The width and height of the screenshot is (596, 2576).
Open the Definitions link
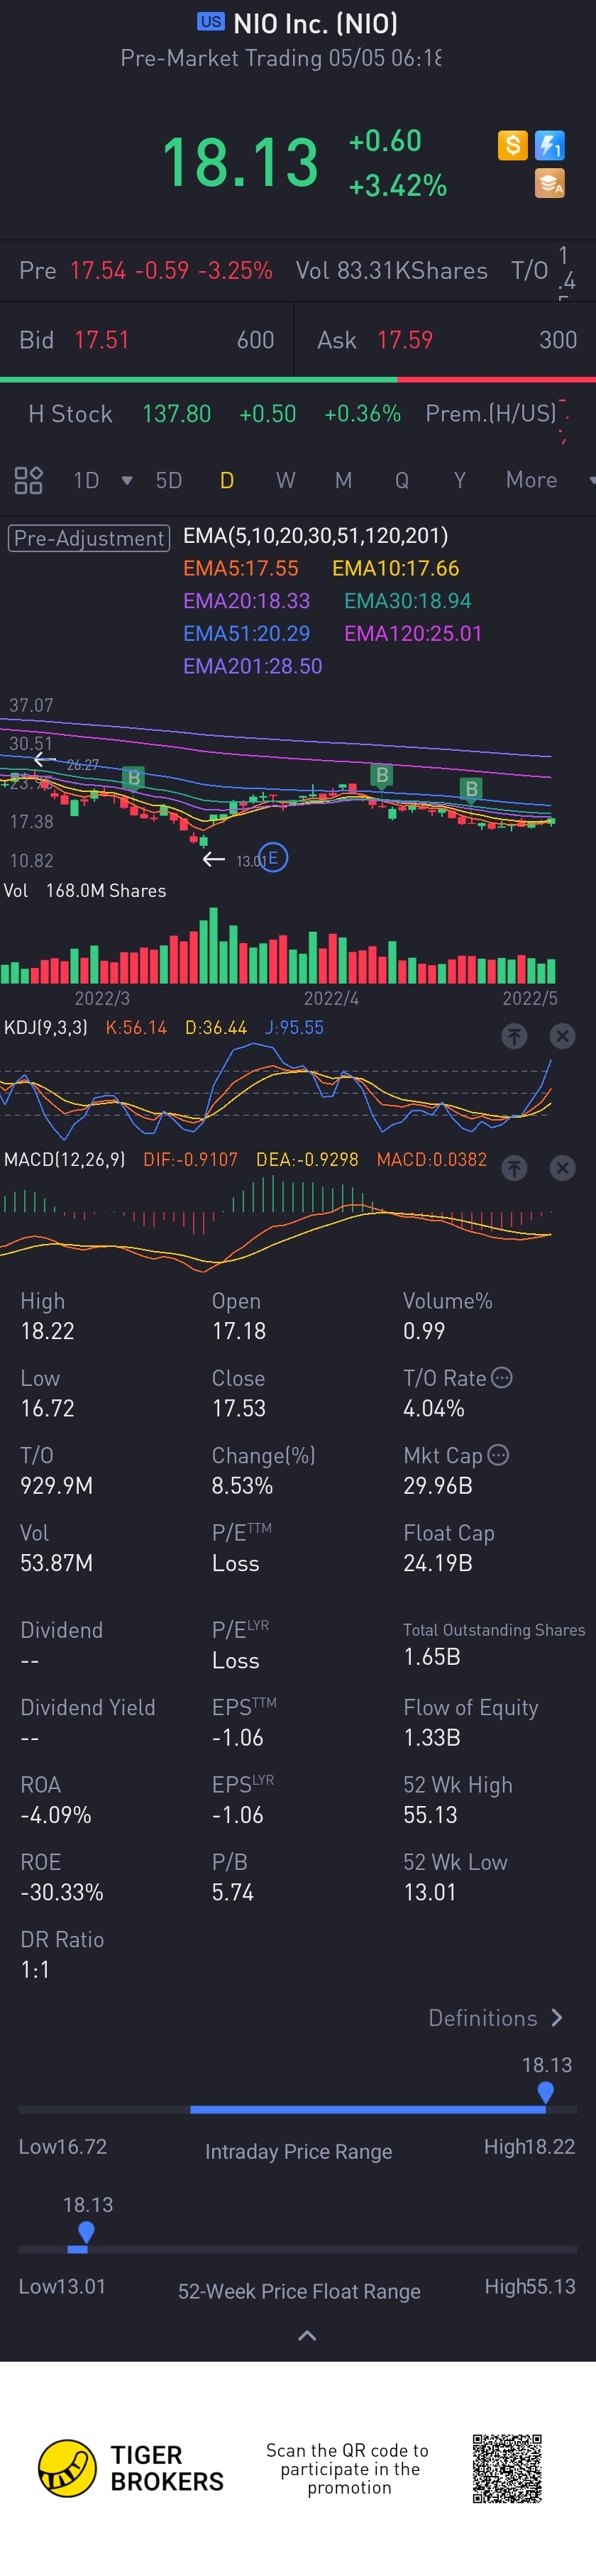coord(496,2018)
